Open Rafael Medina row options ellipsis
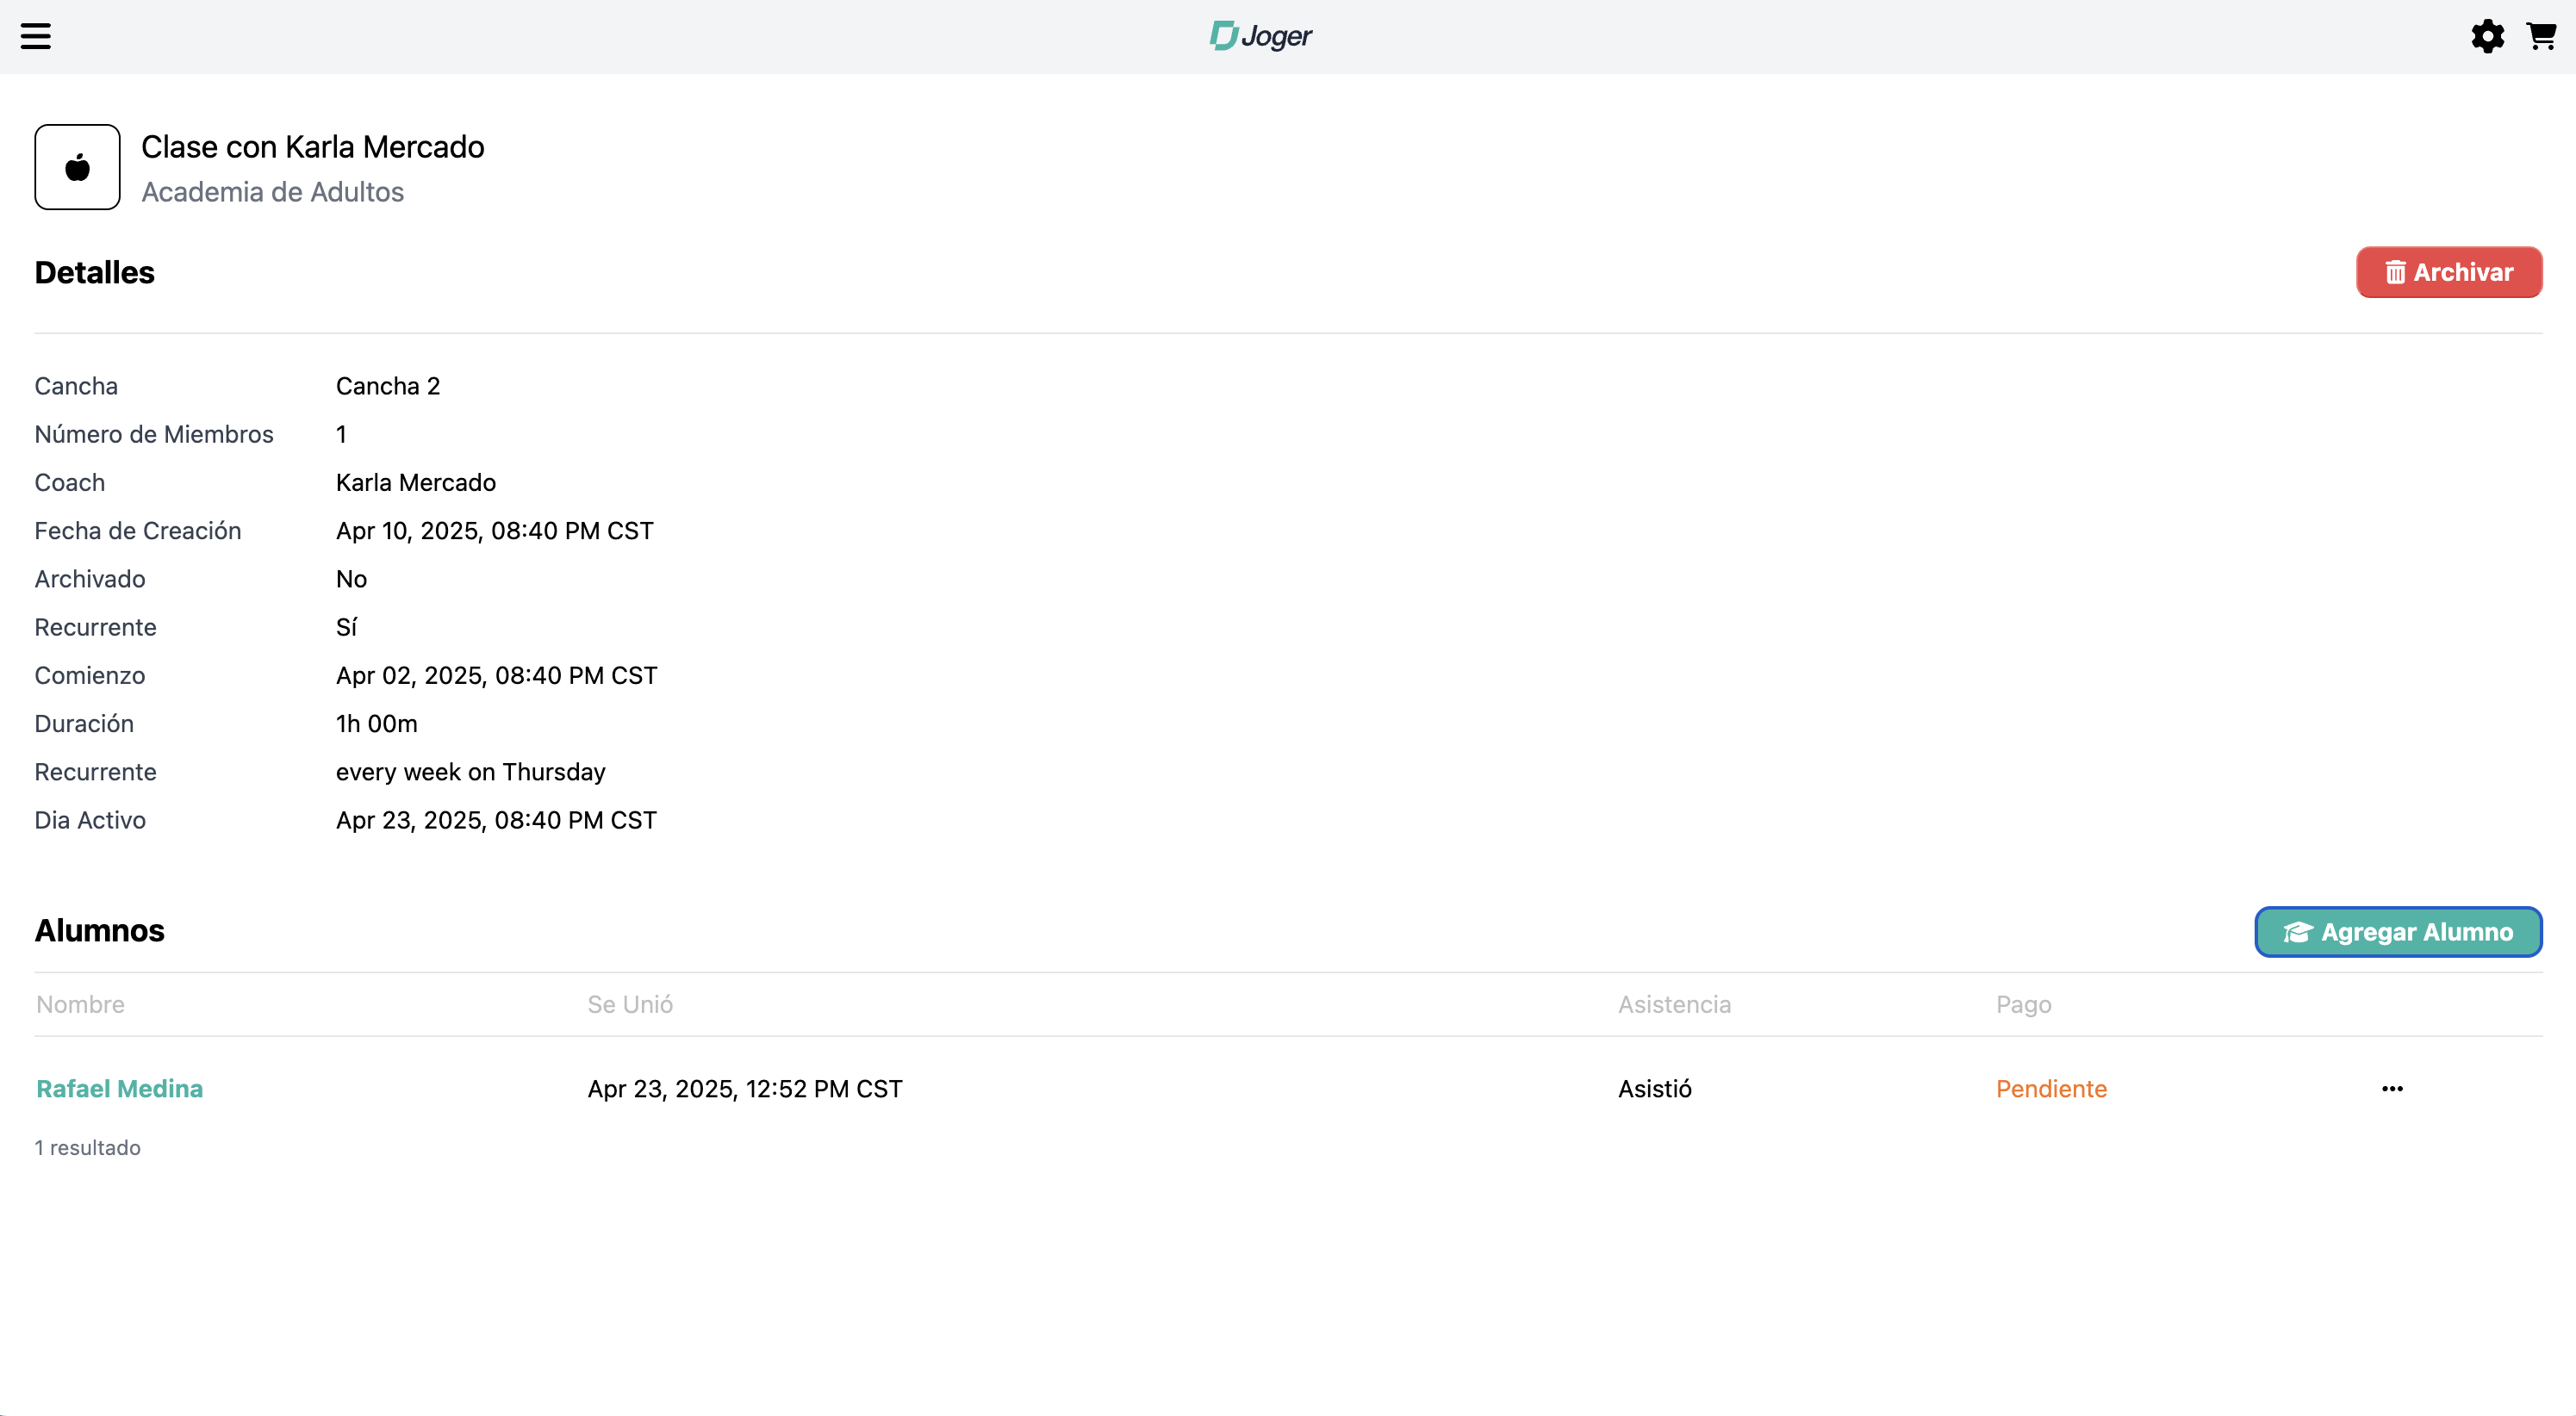 [2392, 1089]
